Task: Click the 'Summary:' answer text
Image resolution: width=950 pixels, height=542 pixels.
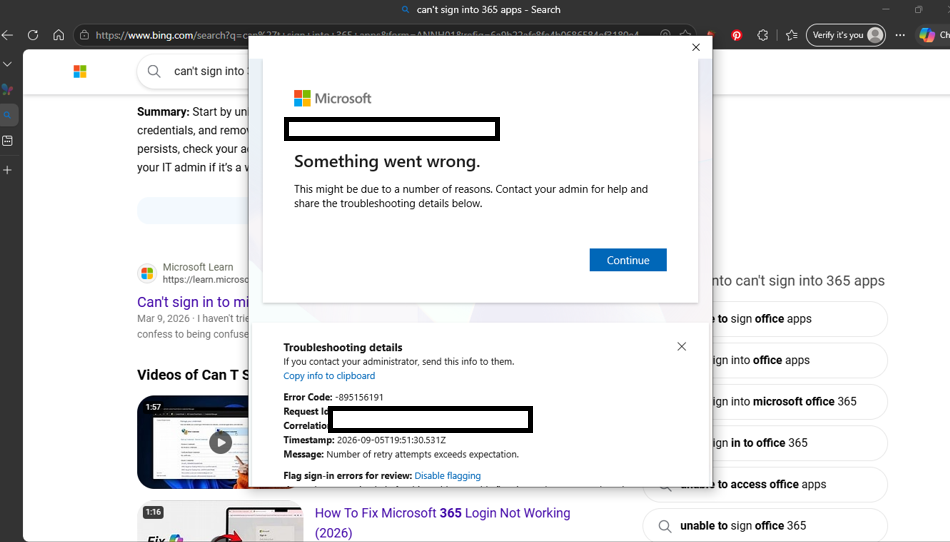Action: click(x=163, y=111)
